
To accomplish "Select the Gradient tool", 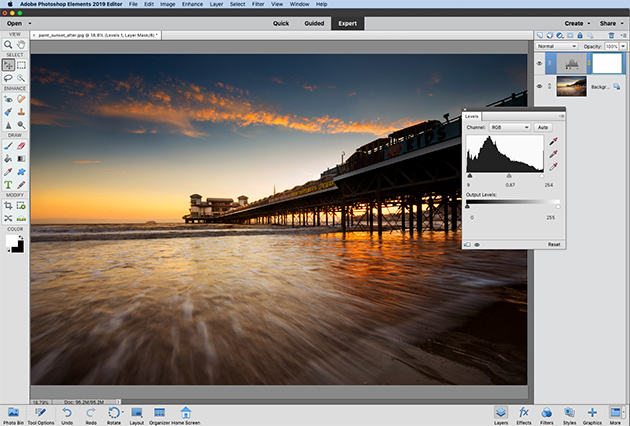I will 21,158.
